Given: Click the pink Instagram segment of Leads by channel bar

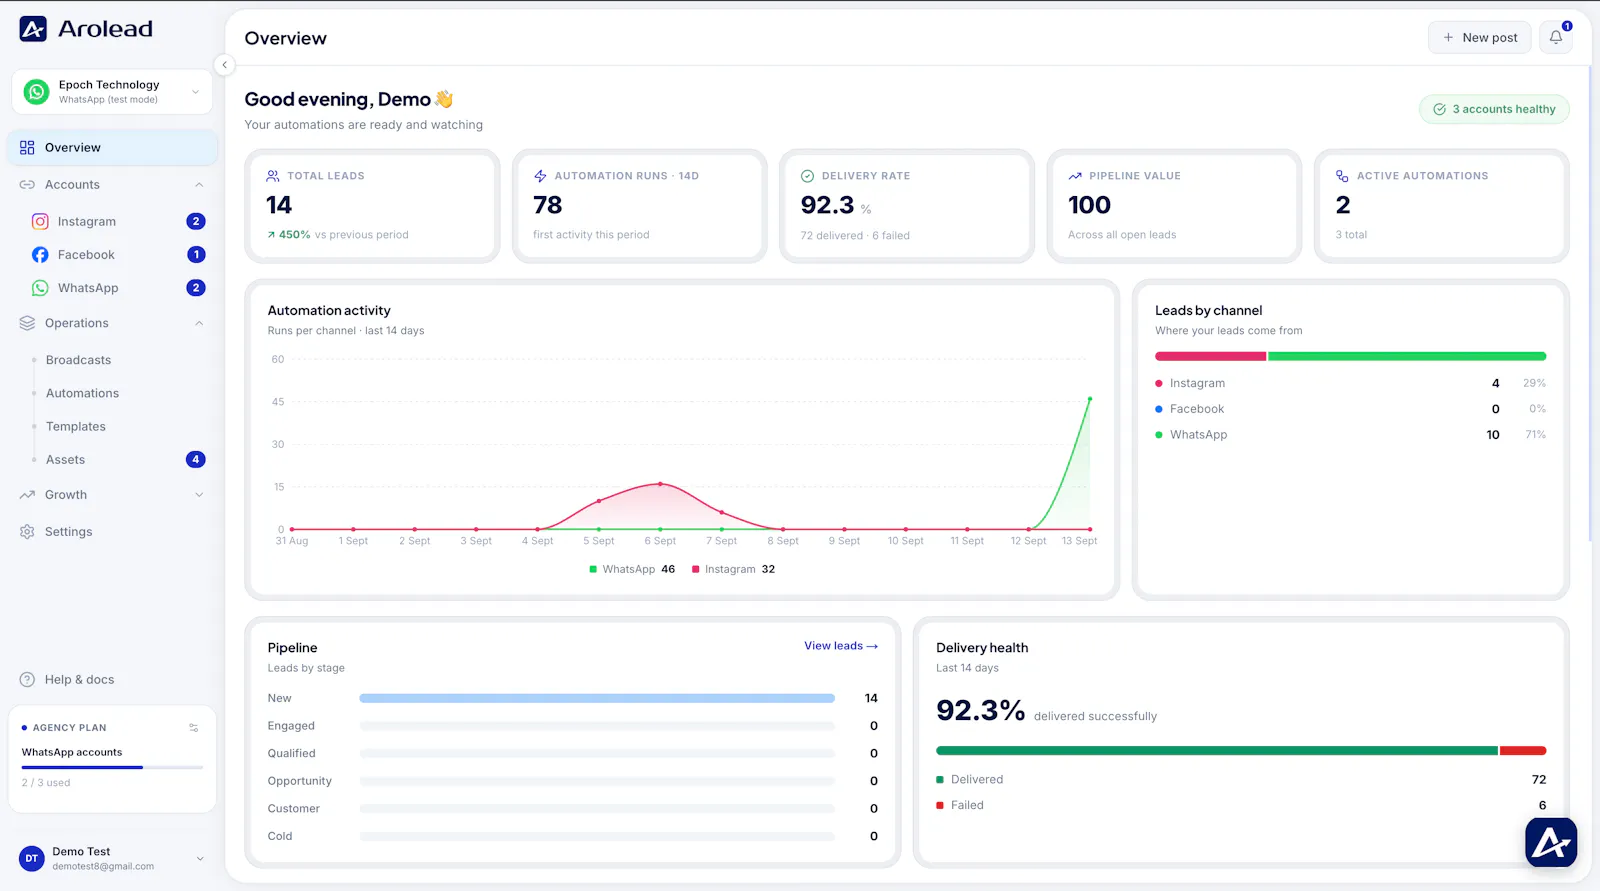Looking at the screenshot, I should pyautogui.click(x=1210, y=356).
